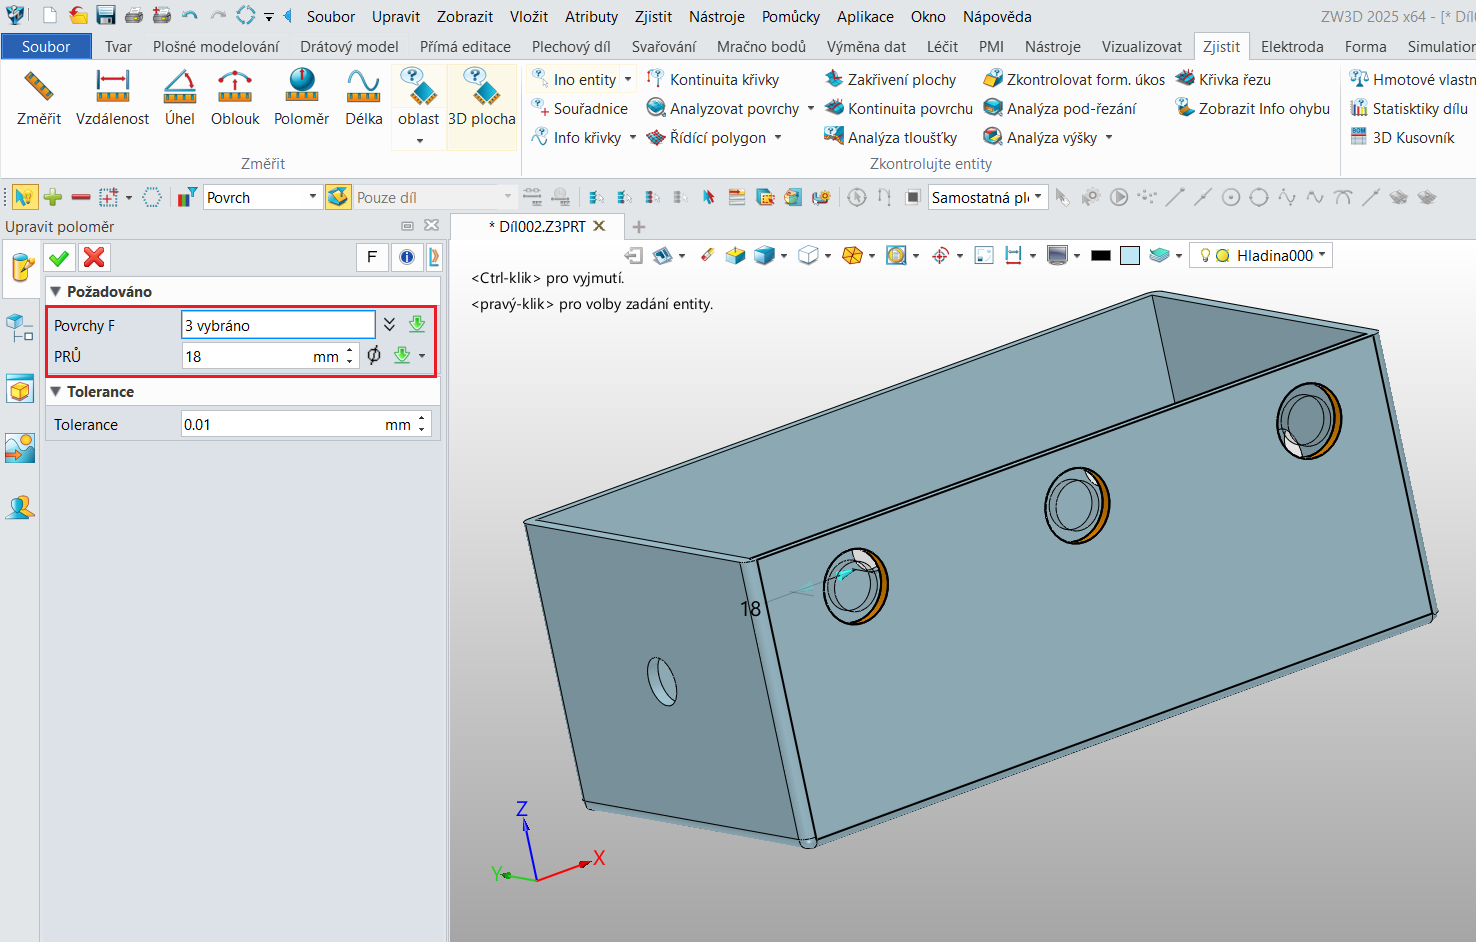
Task: Switch to the Plechový díl ribbon tab
Action: (x=571, y=46)
